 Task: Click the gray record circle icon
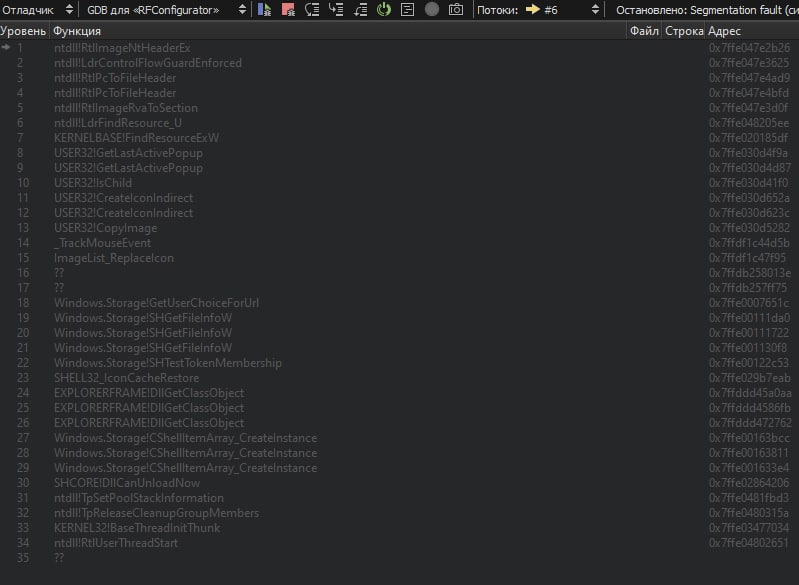[432, 9]
